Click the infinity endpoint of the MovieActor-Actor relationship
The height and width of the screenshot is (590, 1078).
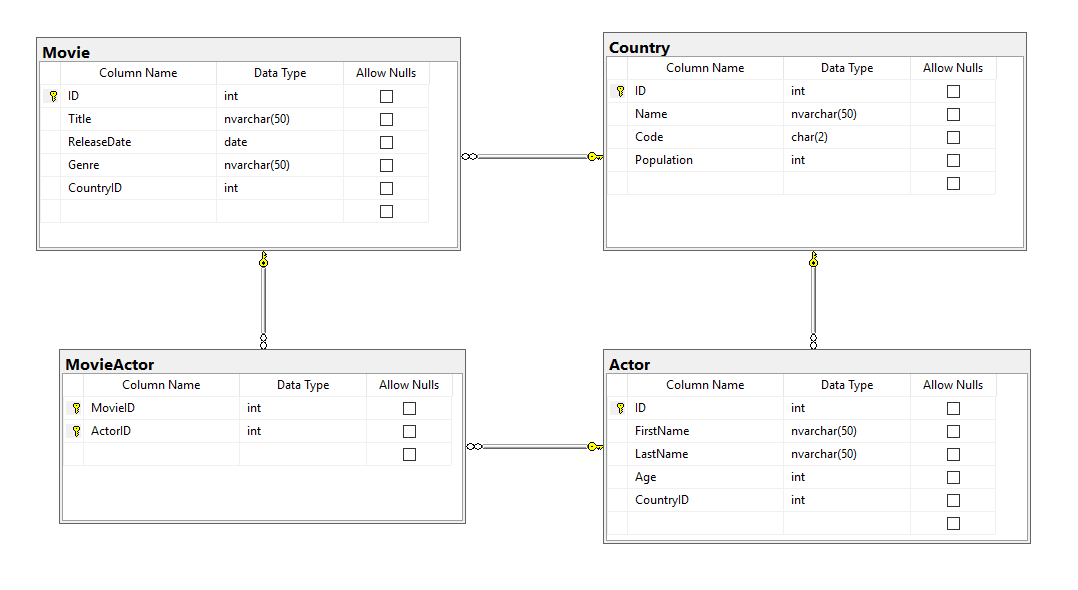point(474,446)
